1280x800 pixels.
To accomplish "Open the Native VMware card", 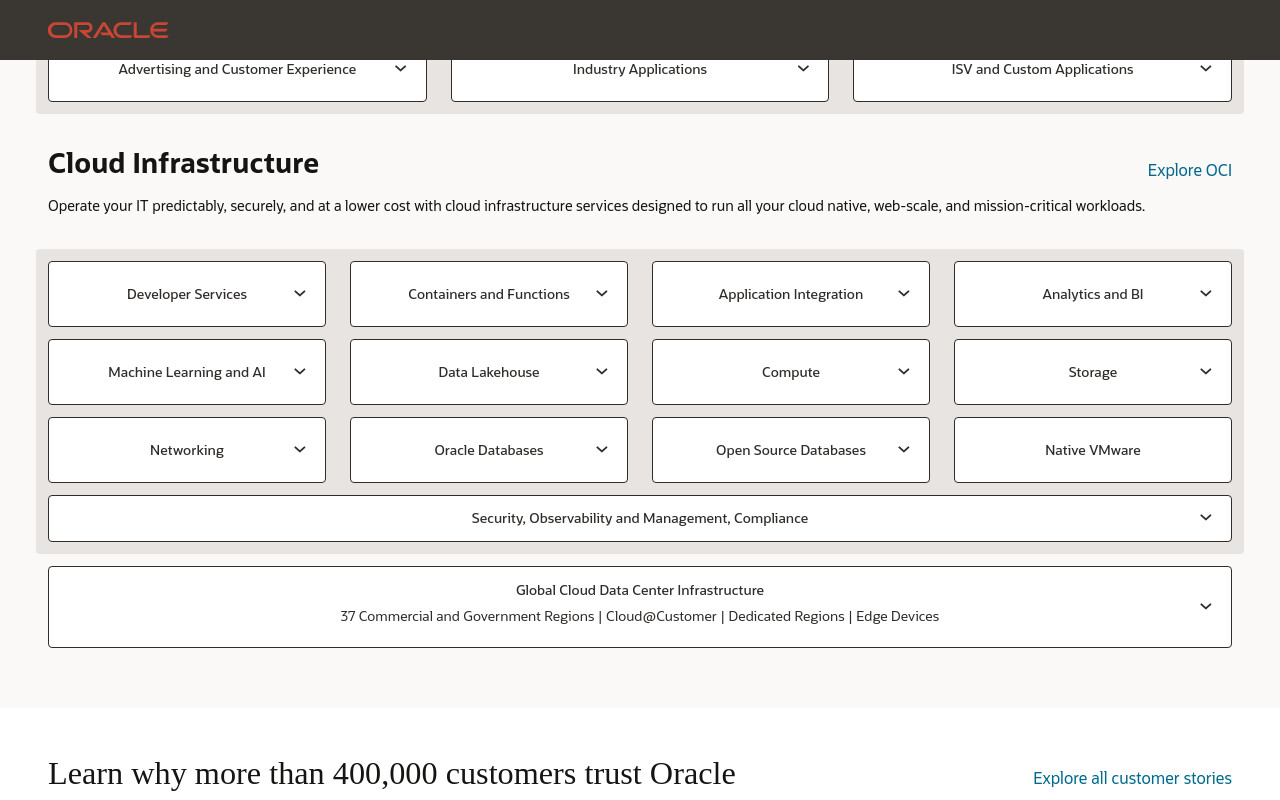I will pos(1093,450).
